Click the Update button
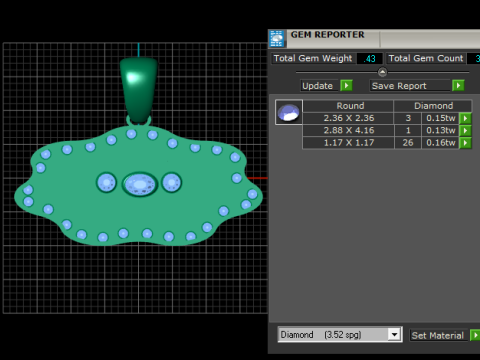This screenshot has height=360, width=480. point(320,86)
